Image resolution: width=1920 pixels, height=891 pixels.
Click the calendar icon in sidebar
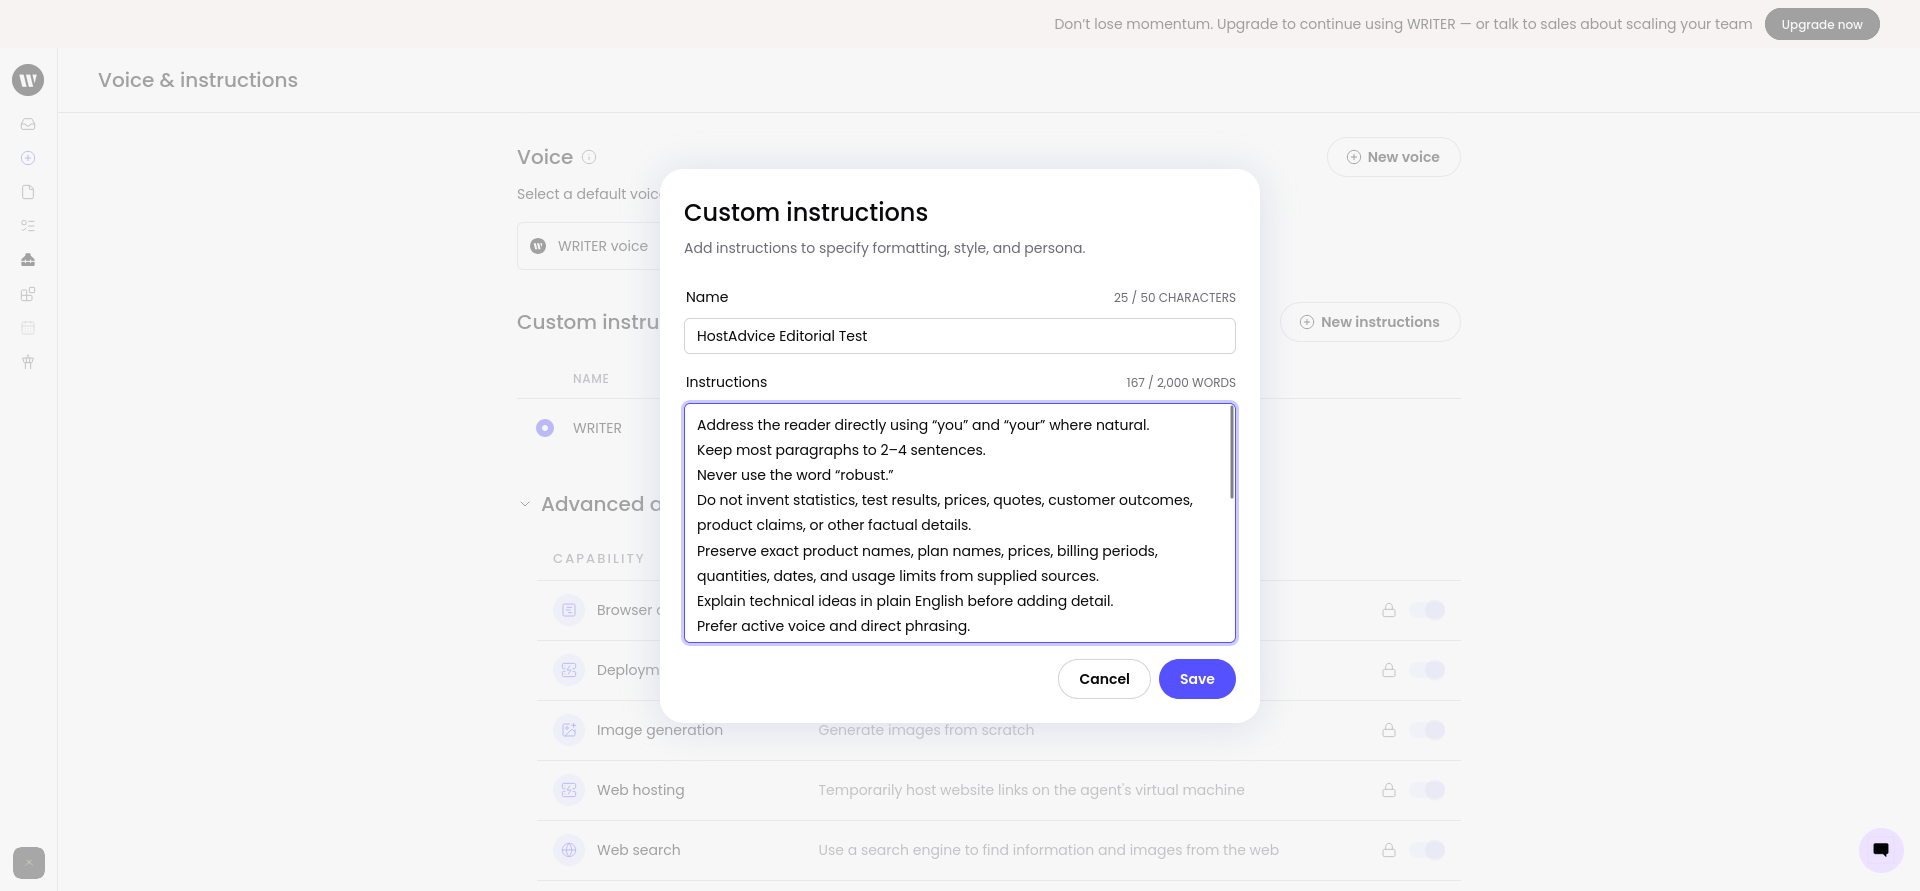[28, 328]
